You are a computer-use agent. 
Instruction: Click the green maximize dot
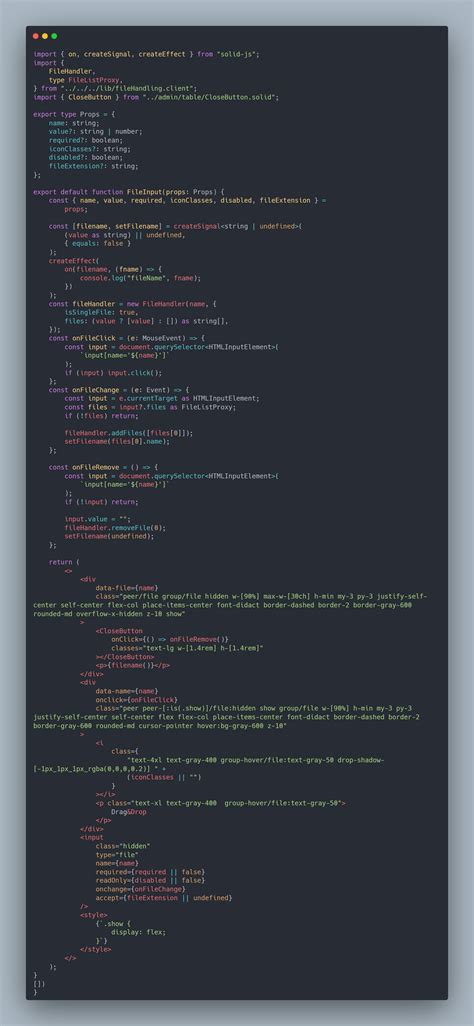tap(54, 36)
